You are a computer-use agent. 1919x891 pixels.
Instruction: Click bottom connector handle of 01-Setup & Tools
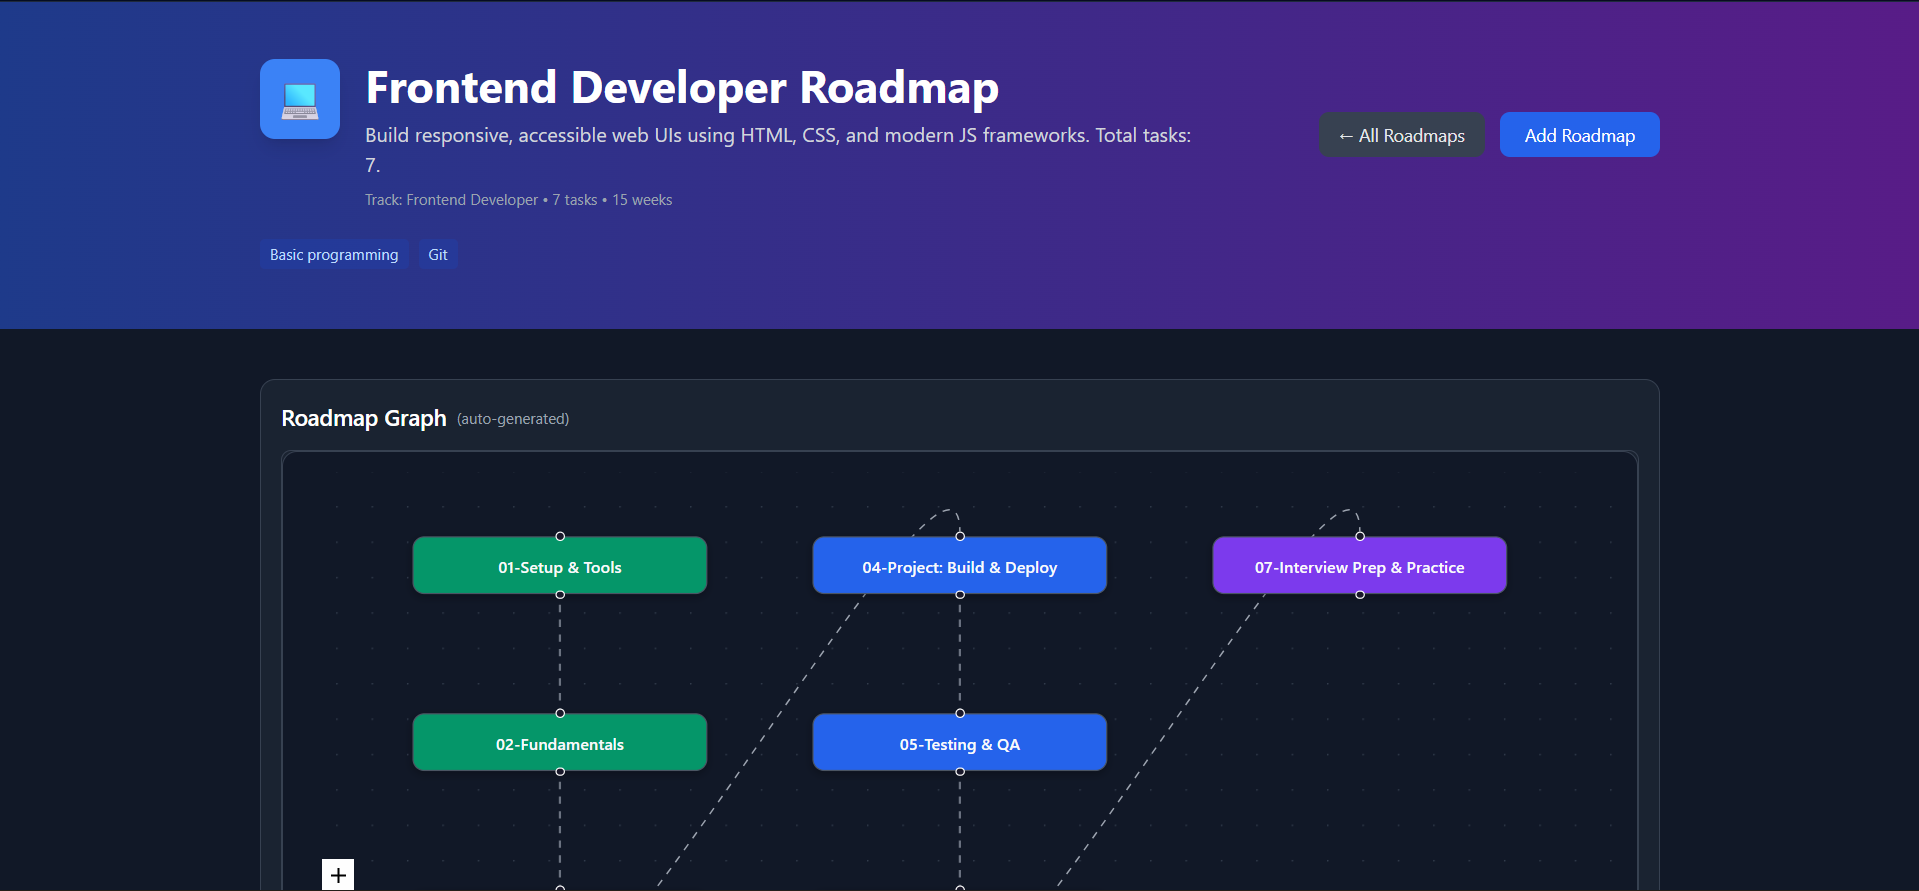click(x=560, y=594)
